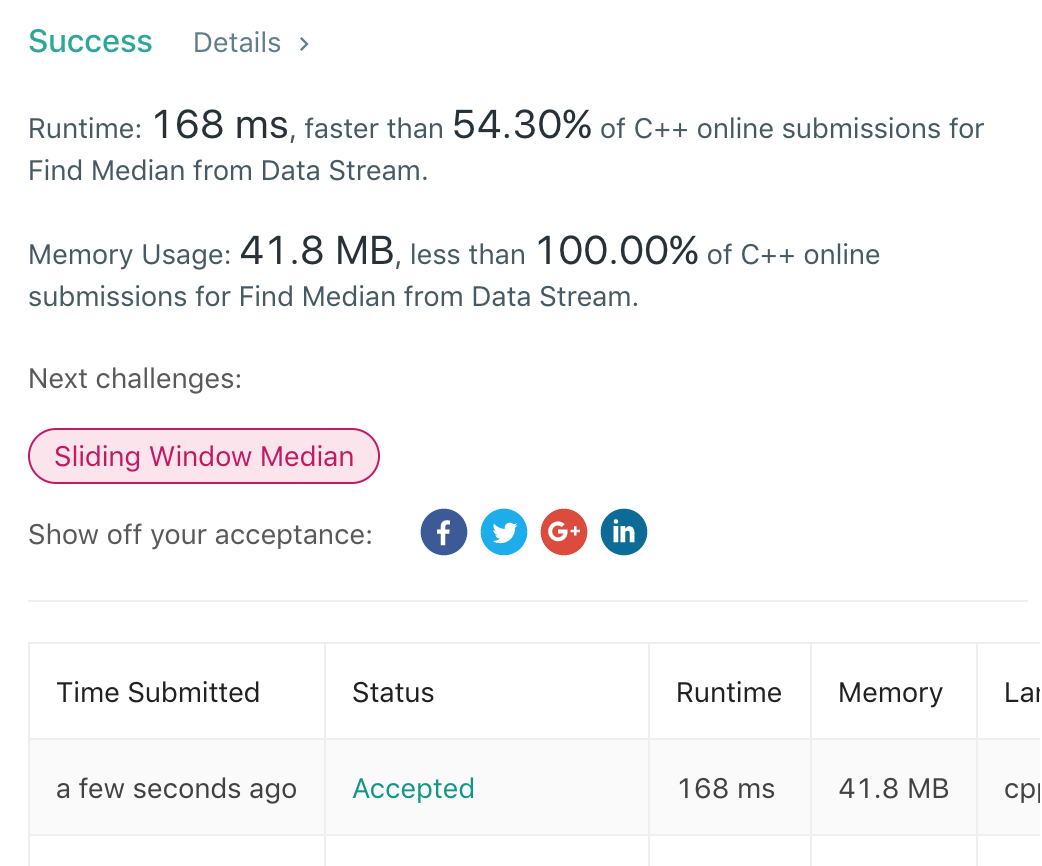The width and height of the screenshot is (1042, 866).
Task: Share the acceptance on Twitter
Action: [x=504, y=532]
